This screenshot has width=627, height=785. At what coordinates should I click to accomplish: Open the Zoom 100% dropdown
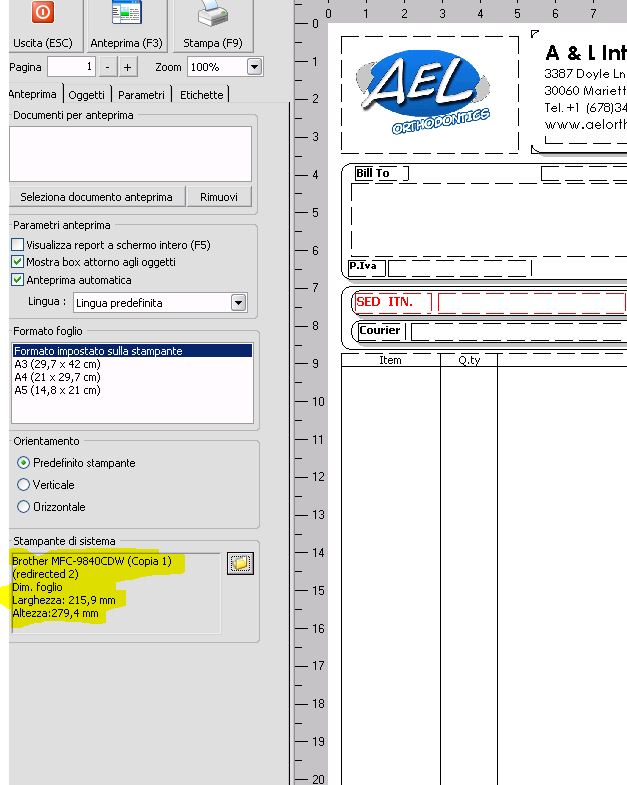(x=254, y=67)
